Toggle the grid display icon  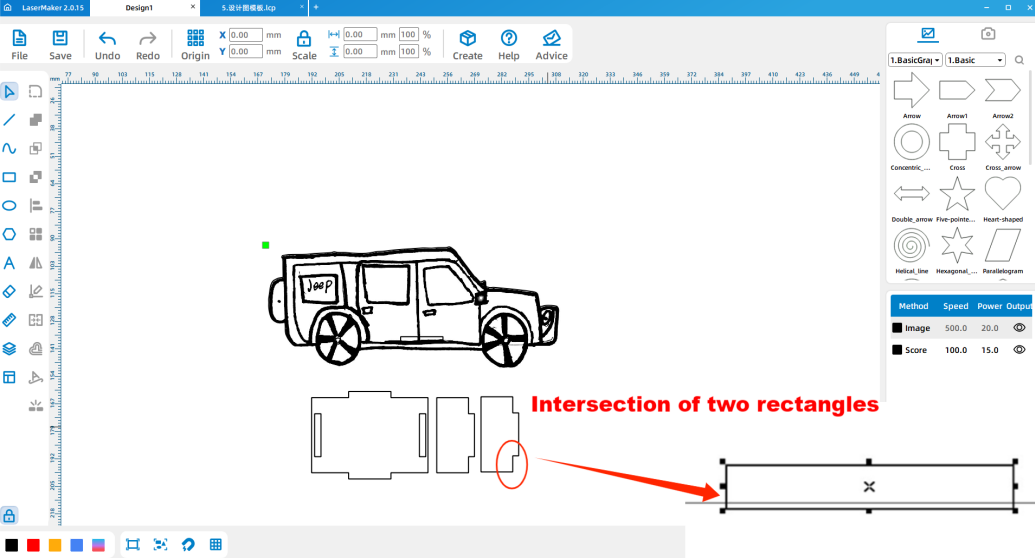tap(215, 544)
